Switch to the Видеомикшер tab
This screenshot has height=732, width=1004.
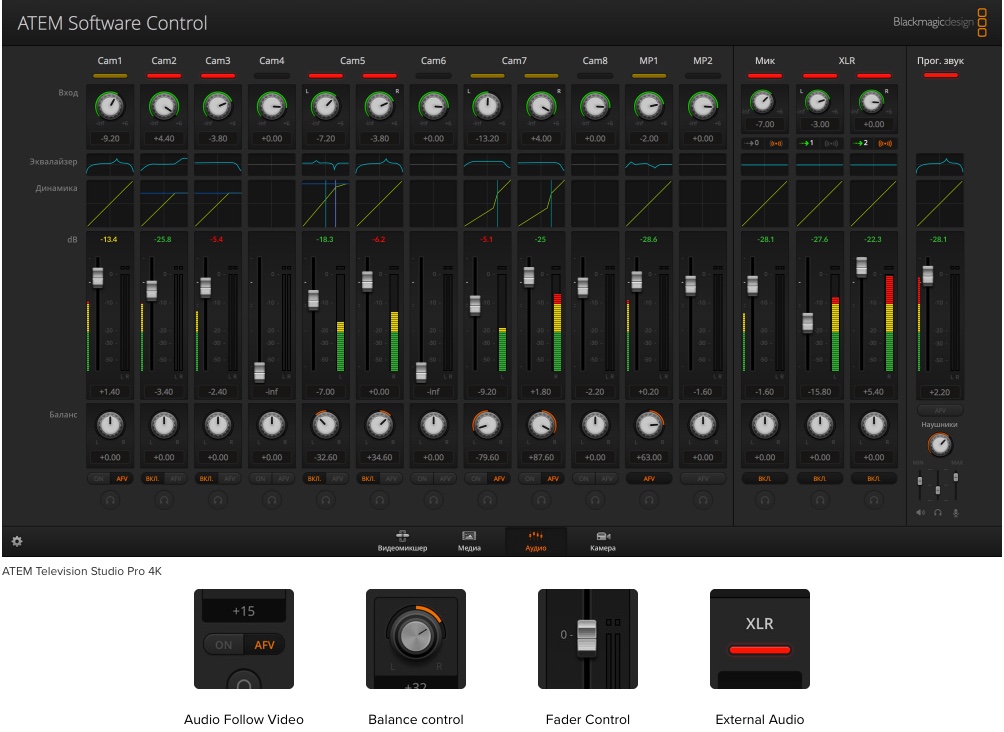click(x=404, y=541)
